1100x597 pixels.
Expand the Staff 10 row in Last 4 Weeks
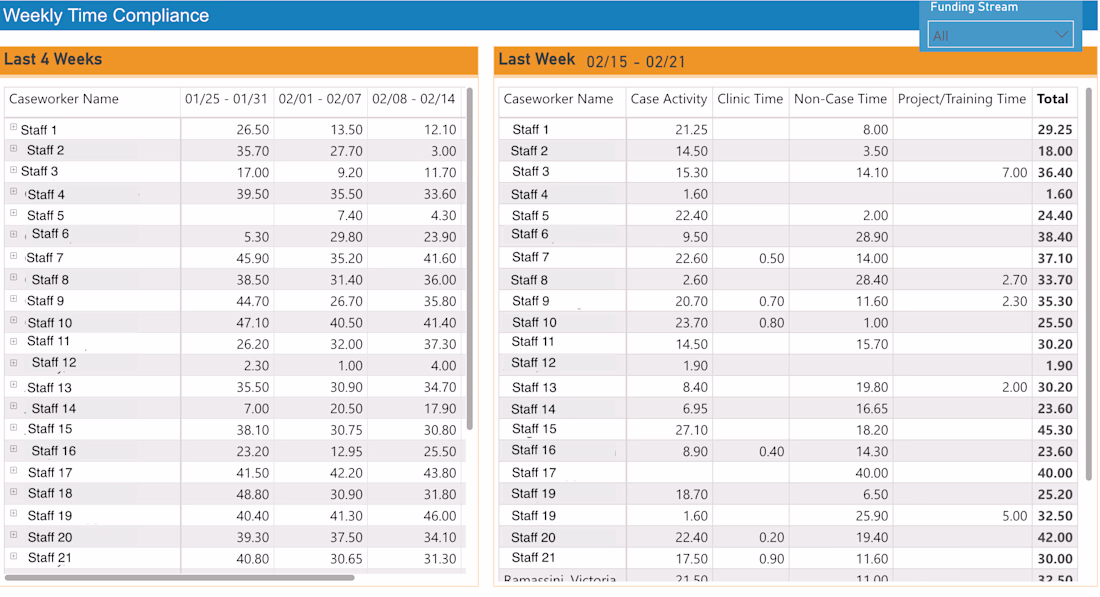pos(13,320)
